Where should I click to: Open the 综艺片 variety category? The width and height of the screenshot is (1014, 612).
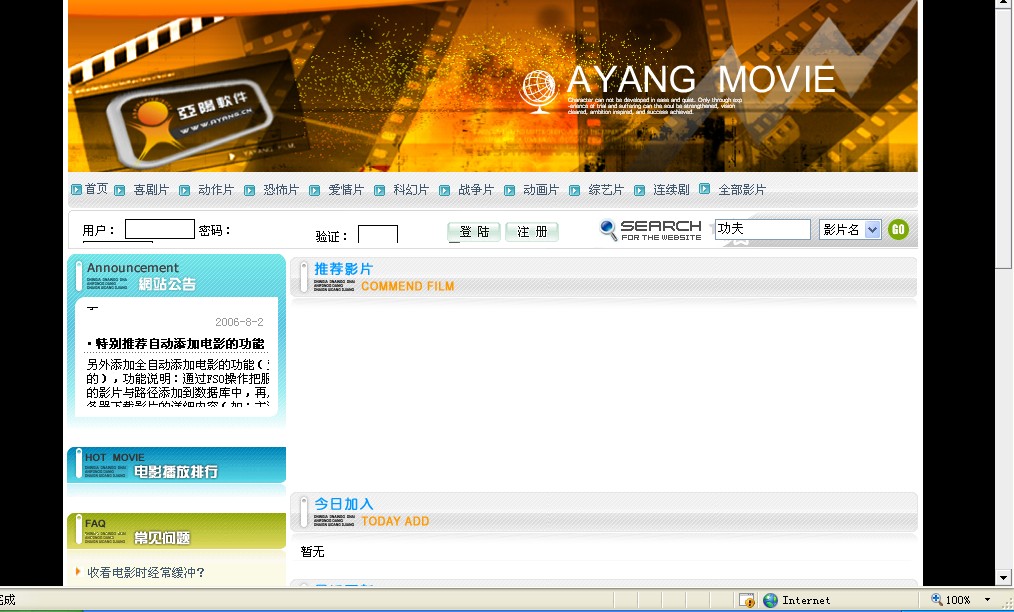click(606, 190)
